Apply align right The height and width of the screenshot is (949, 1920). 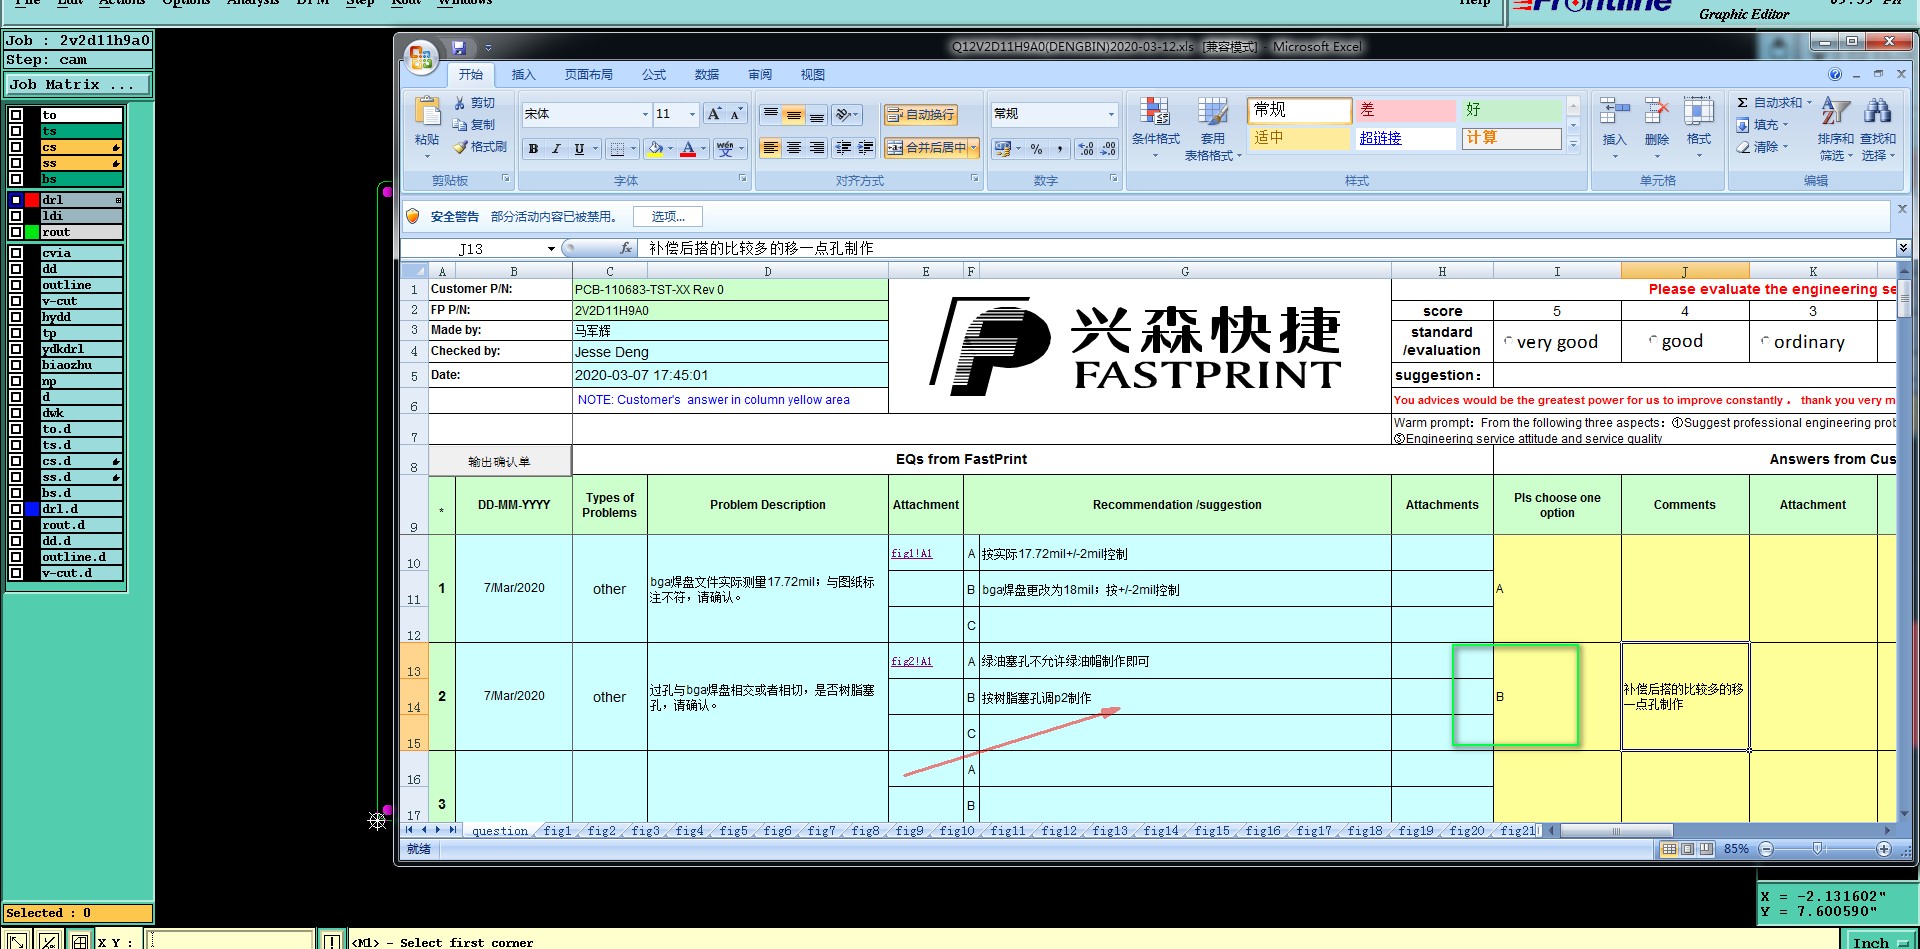point(817,148)
